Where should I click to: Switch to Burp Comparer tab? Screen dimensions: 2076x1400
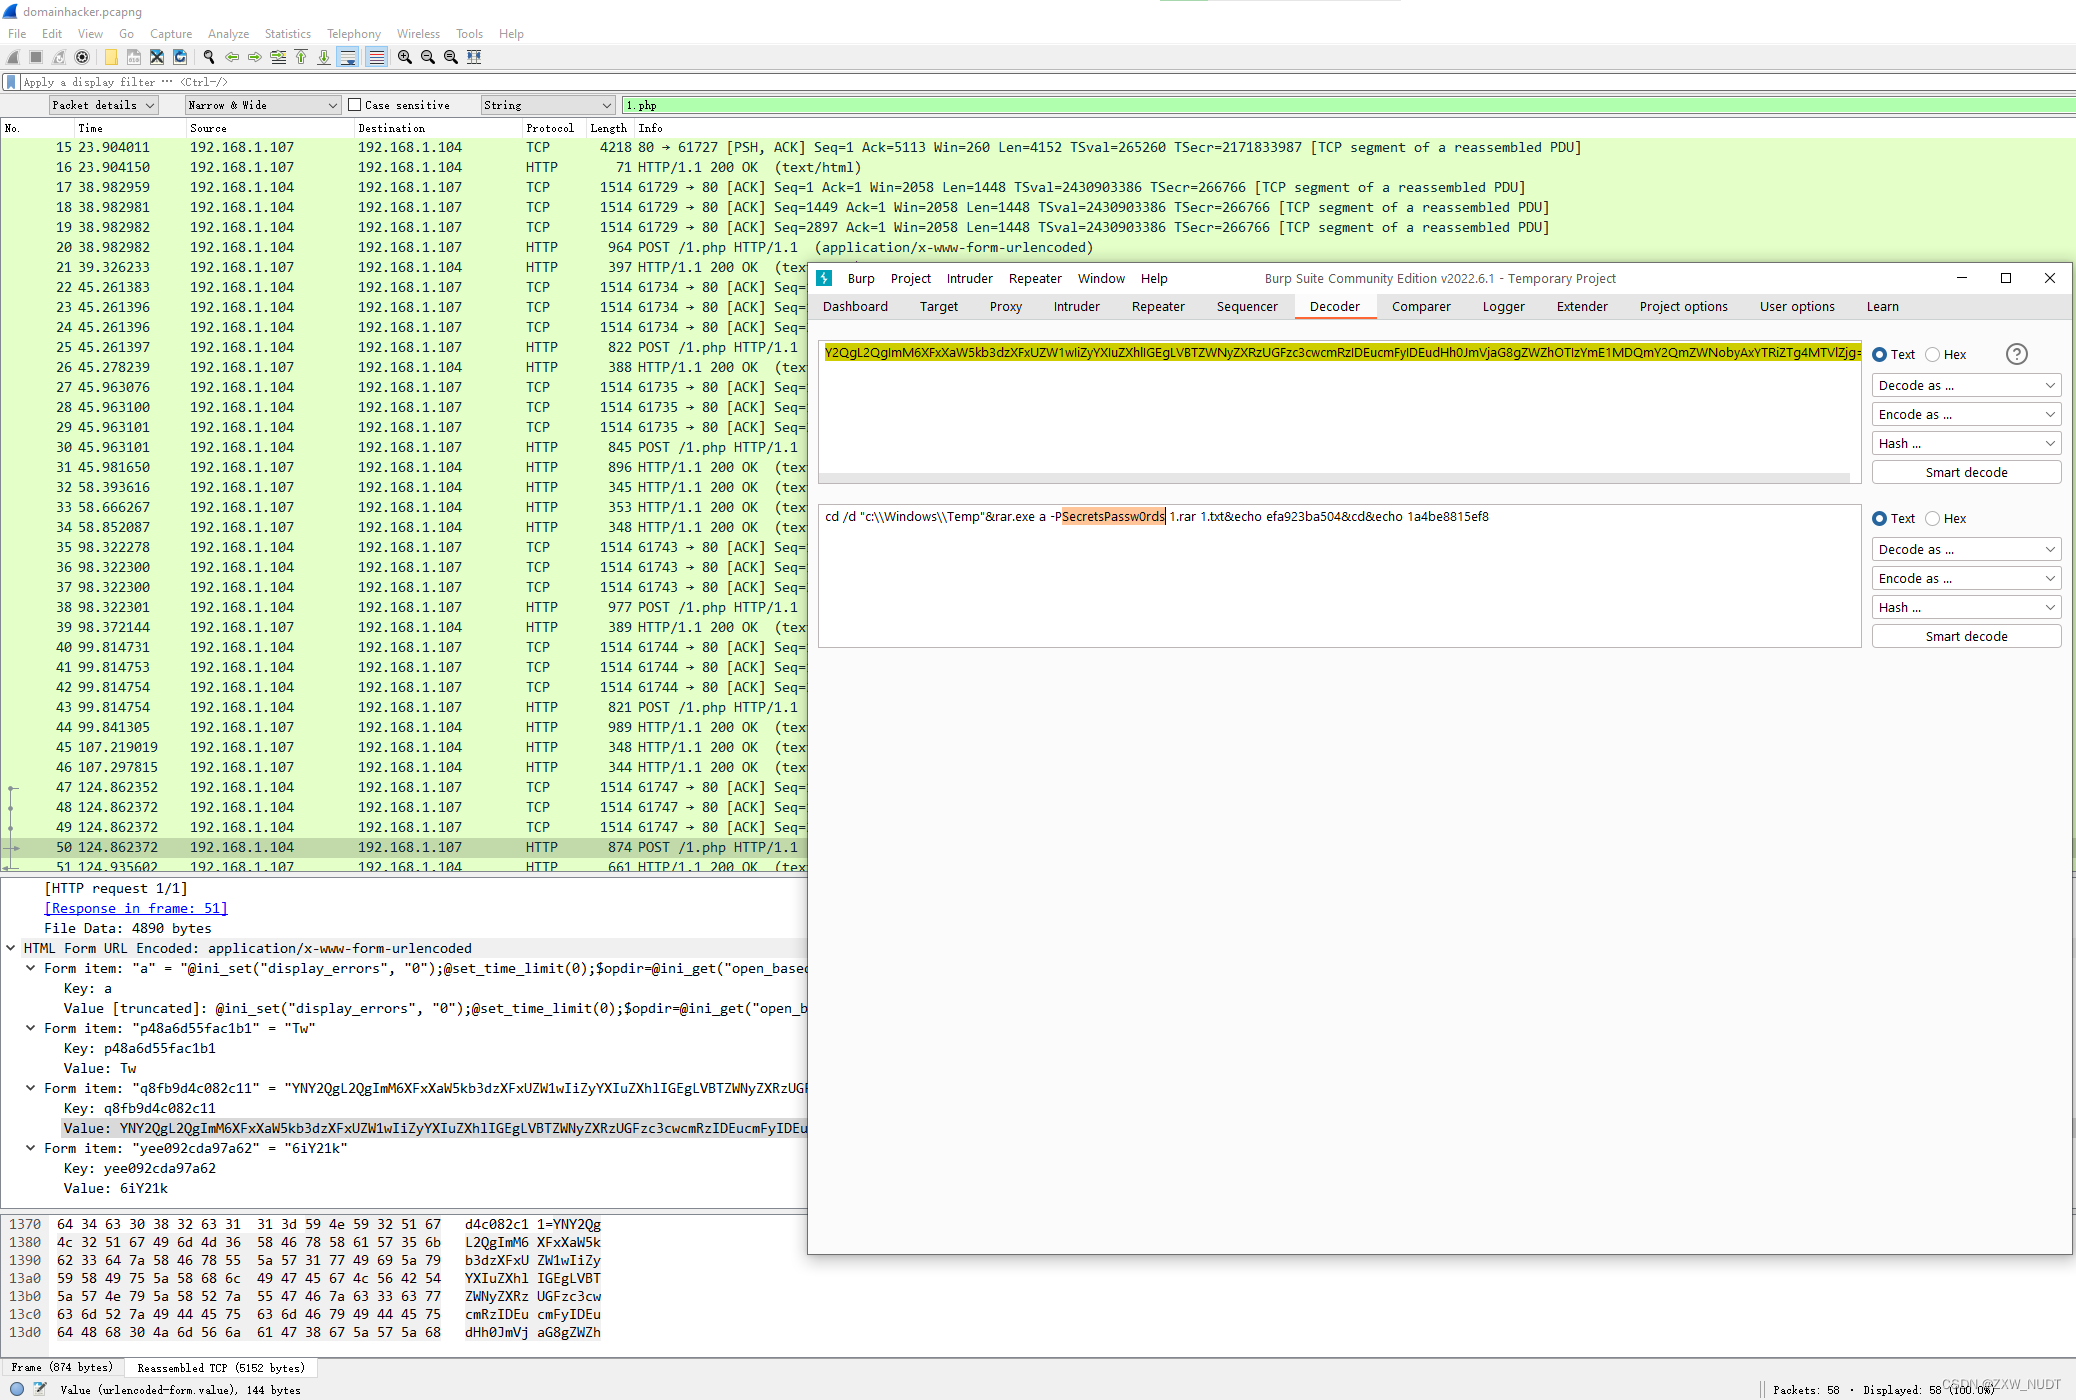(x=1421, y=307)
